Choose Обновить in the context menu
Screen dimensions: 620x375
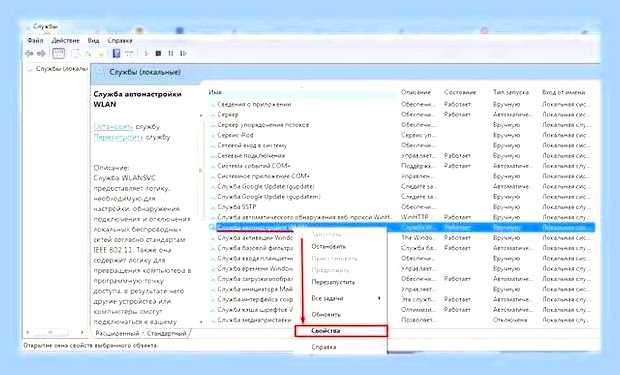tap(326, 315)
